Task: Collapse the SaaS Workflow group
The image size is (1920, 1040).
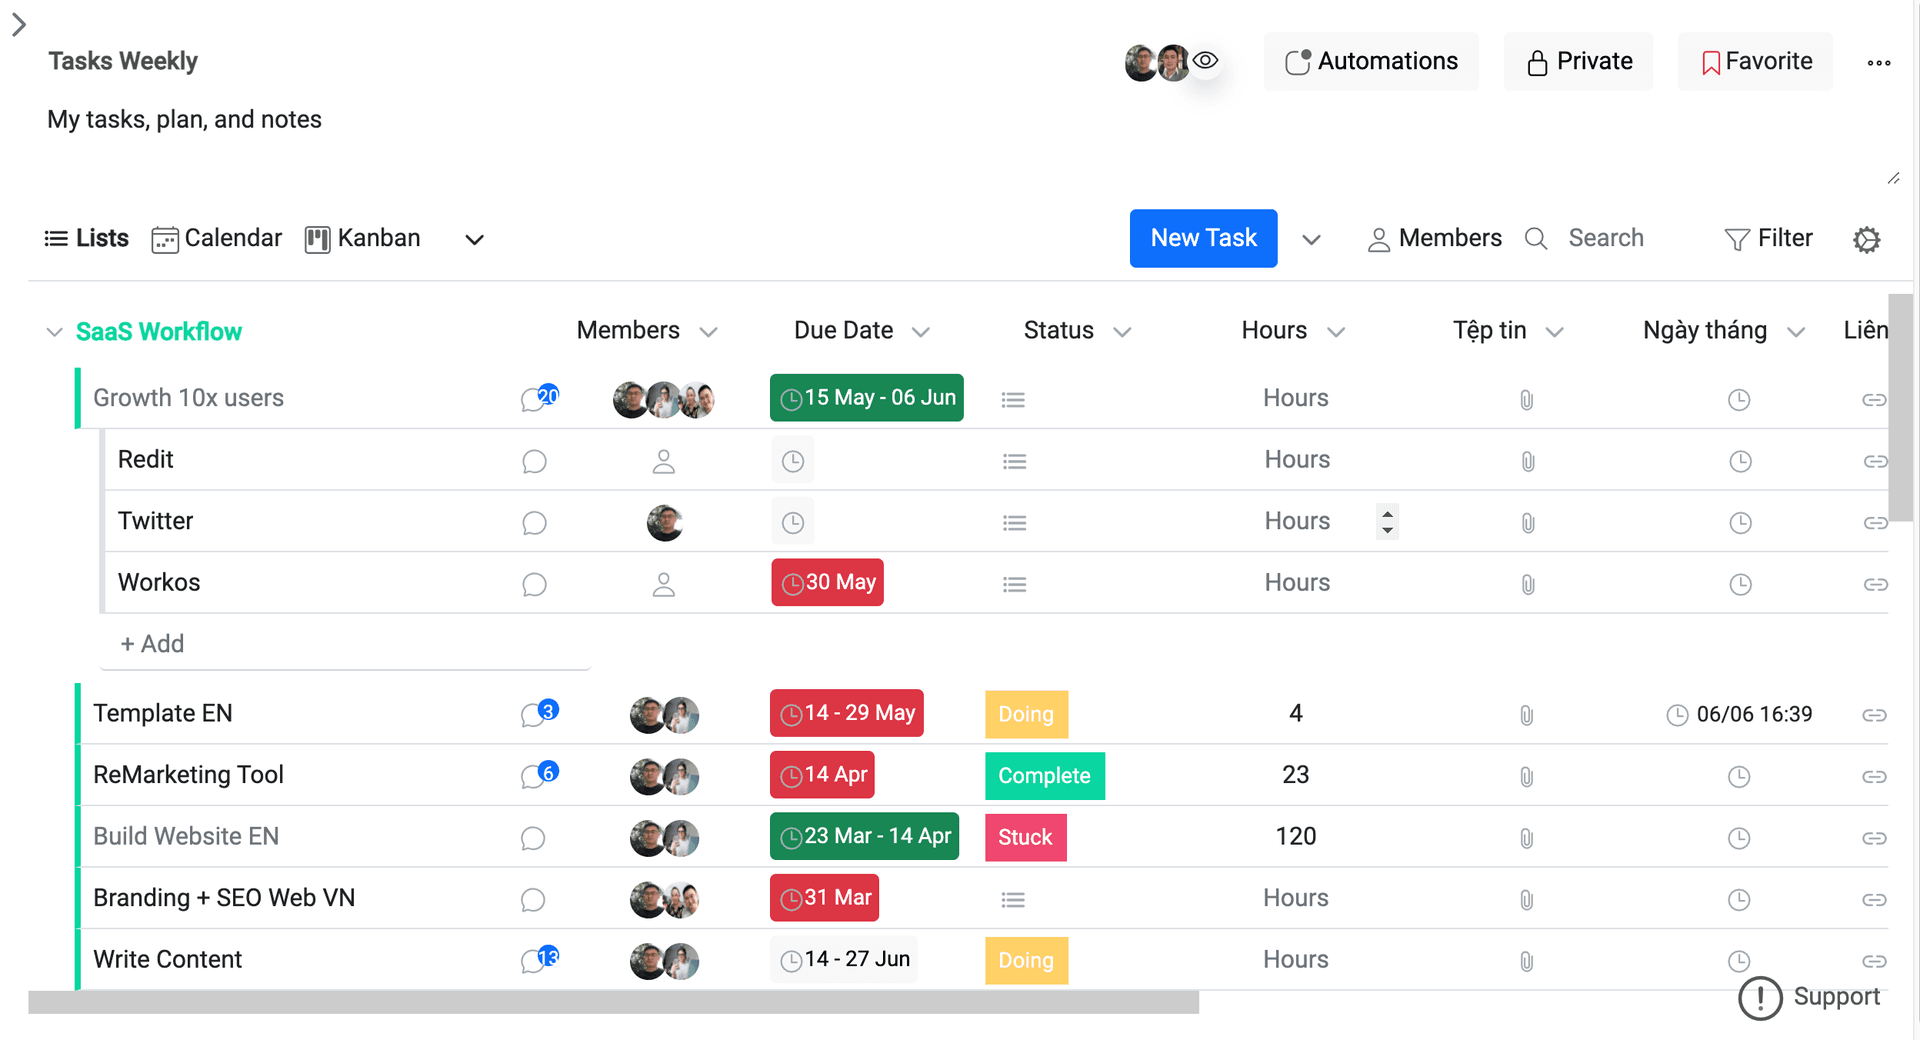Action: pos(55,332)
